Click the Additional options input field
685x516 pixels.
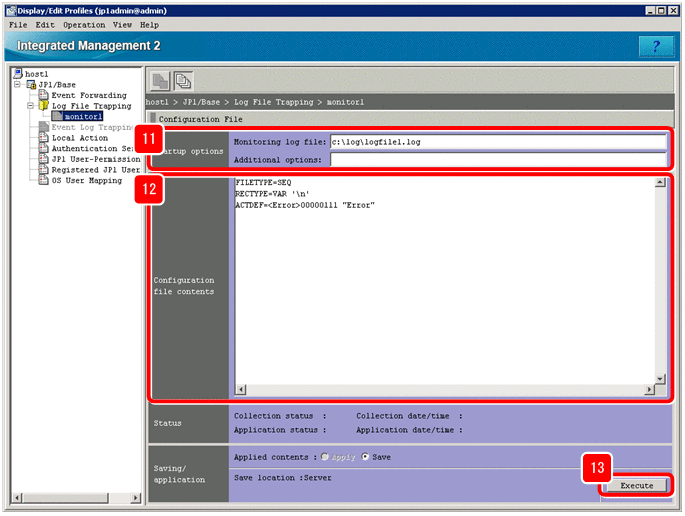(498, 159)
